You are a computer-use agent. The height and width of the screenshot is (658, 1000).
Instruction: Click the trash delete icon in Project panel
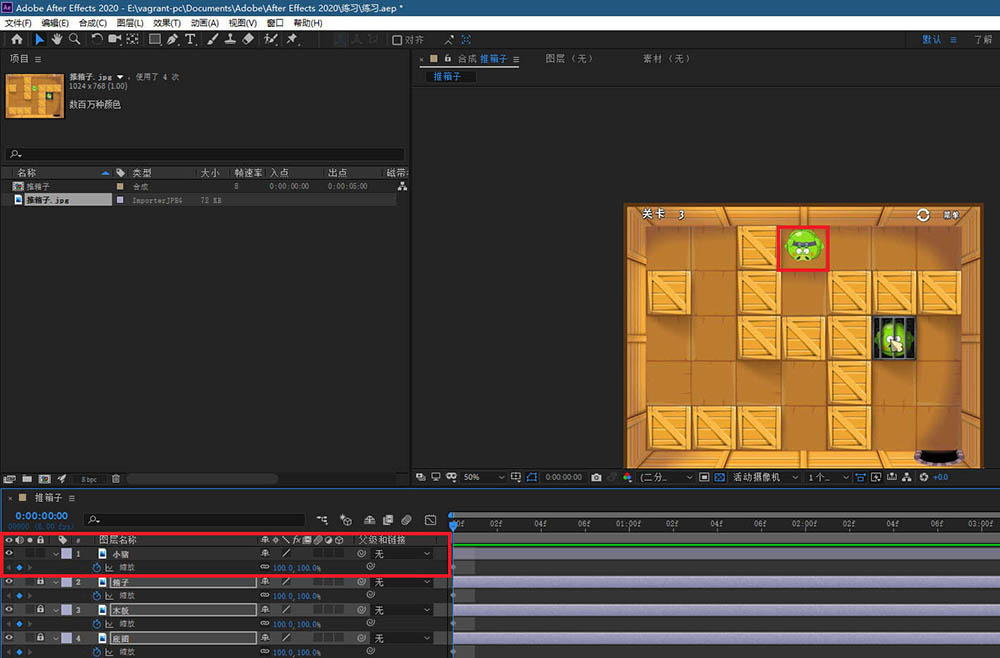(115, 479)
